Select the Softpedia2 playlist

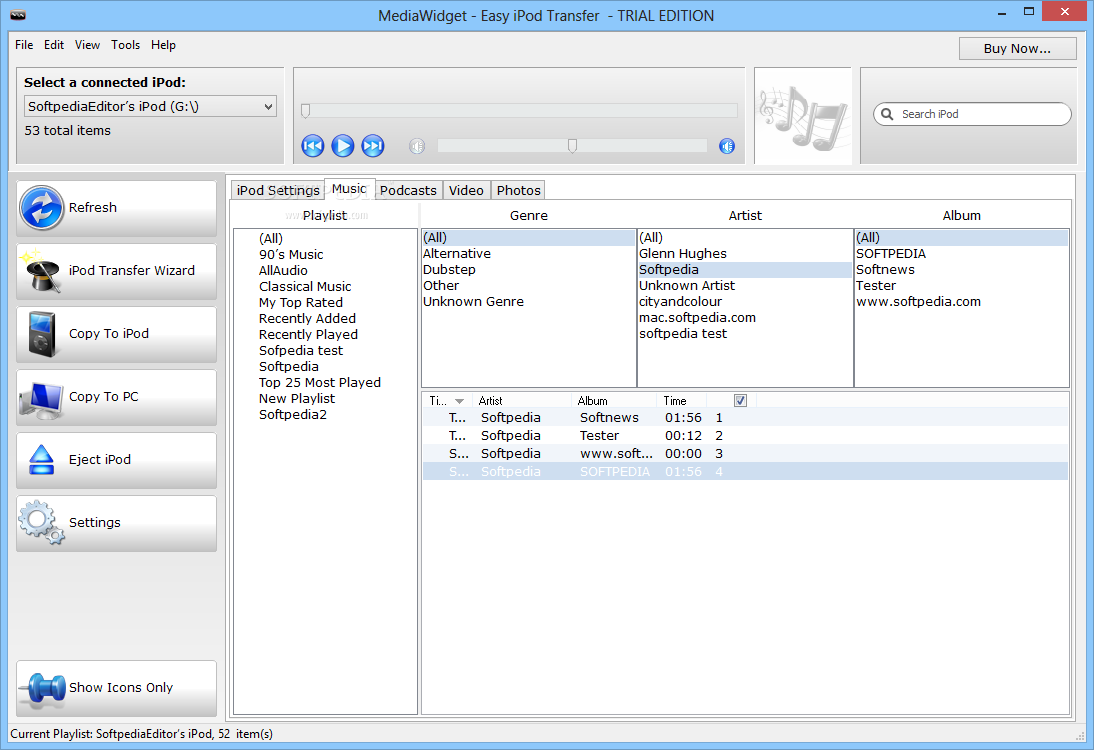[x=292, y=415]
